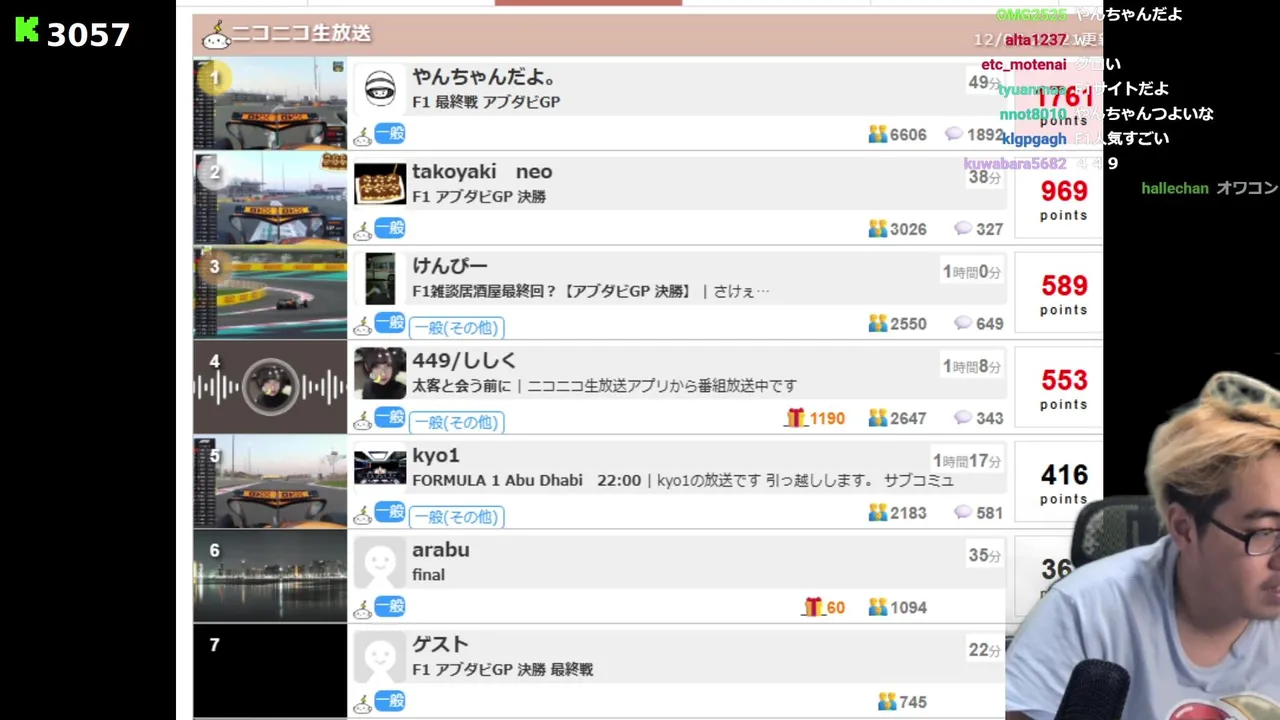Click gift icon beside 1190
The height and width of the screenshot is (720, 1280).
795,418
